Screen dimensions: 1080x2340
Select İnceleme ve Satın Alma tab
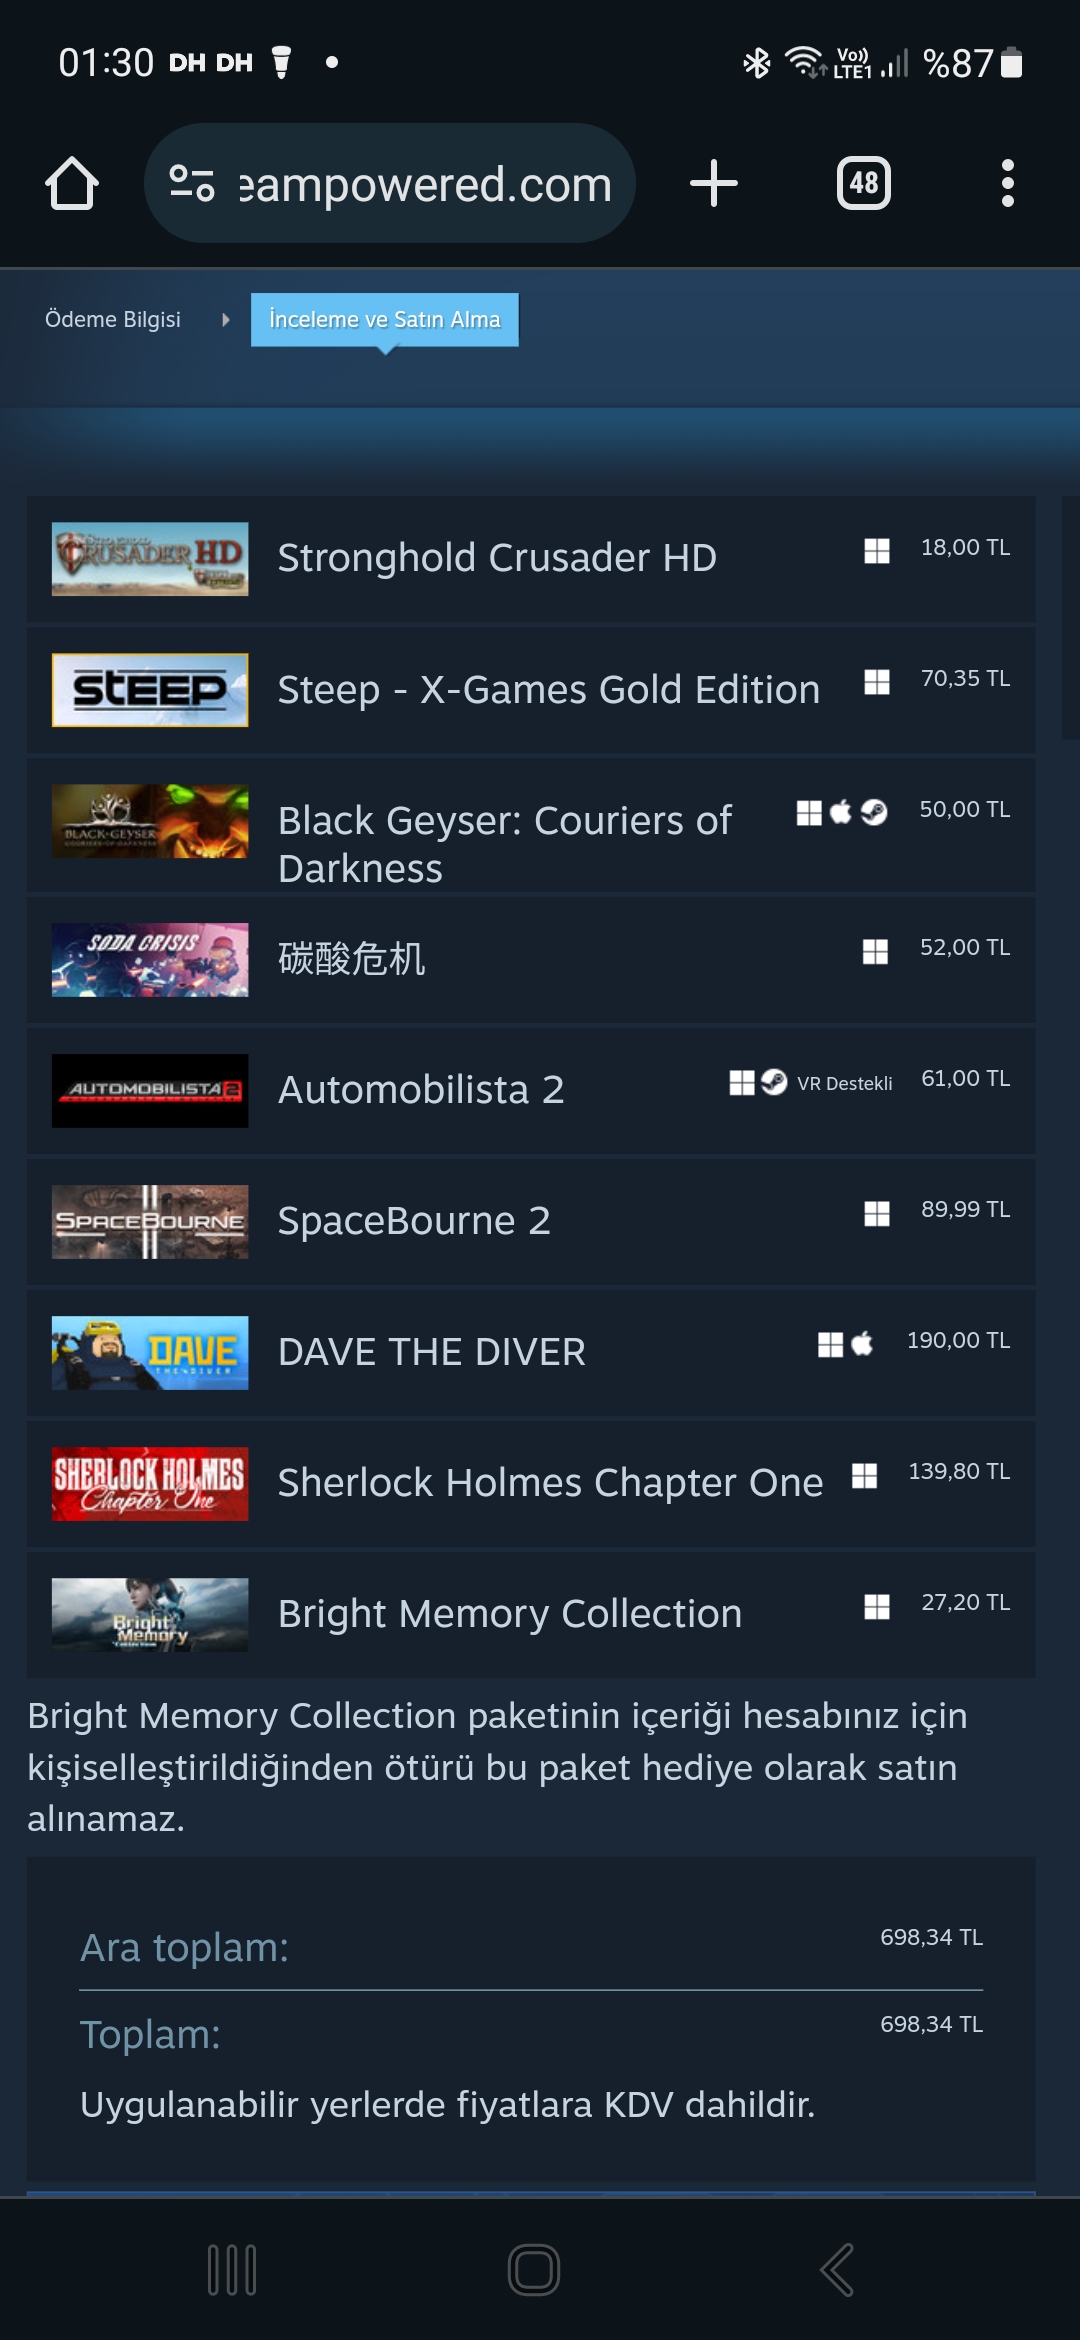click(384, 319)
